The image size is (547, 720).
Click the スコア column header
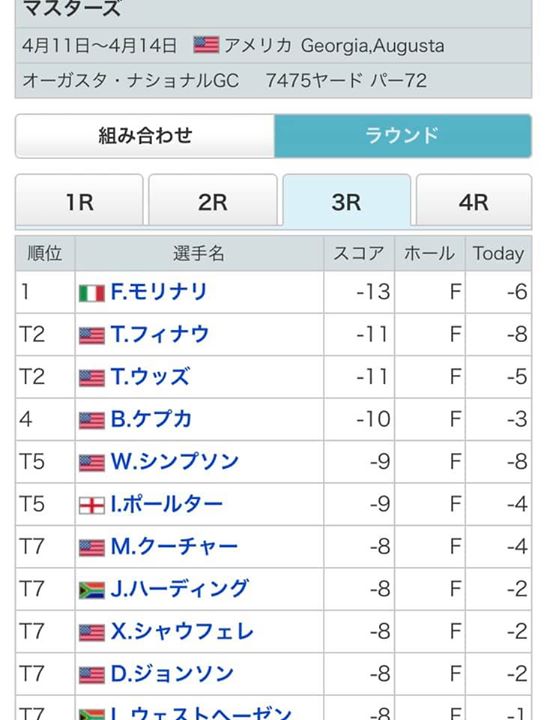point(359,253)
